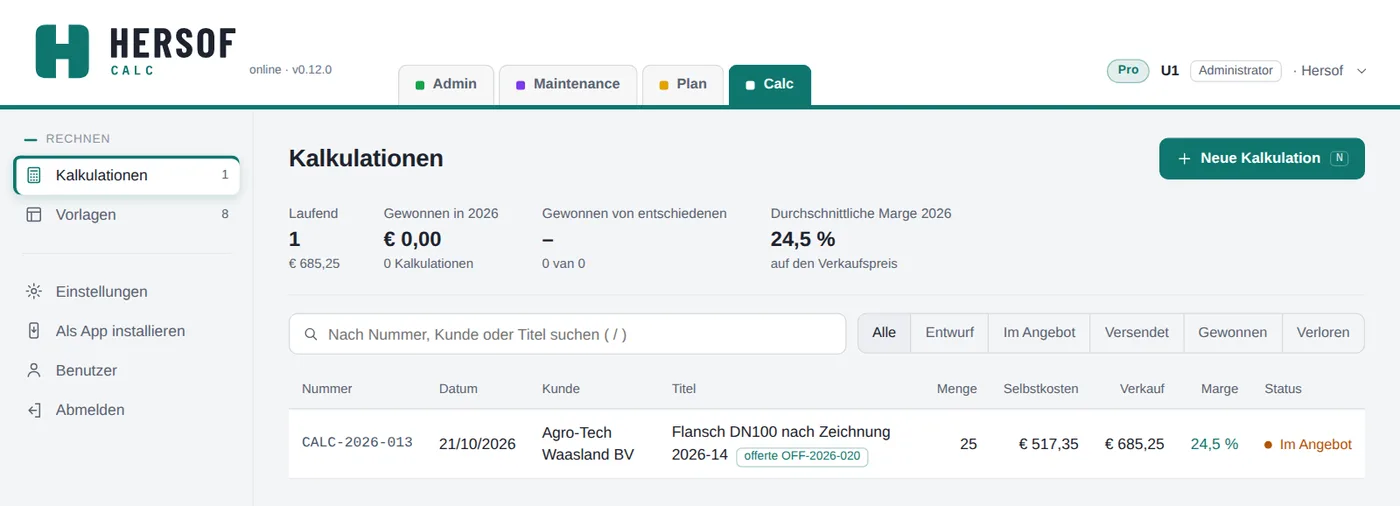1400x506 pixels.
Task: Click the Laufend statistic
Action: pyautogui.click(x=314, y=238)
